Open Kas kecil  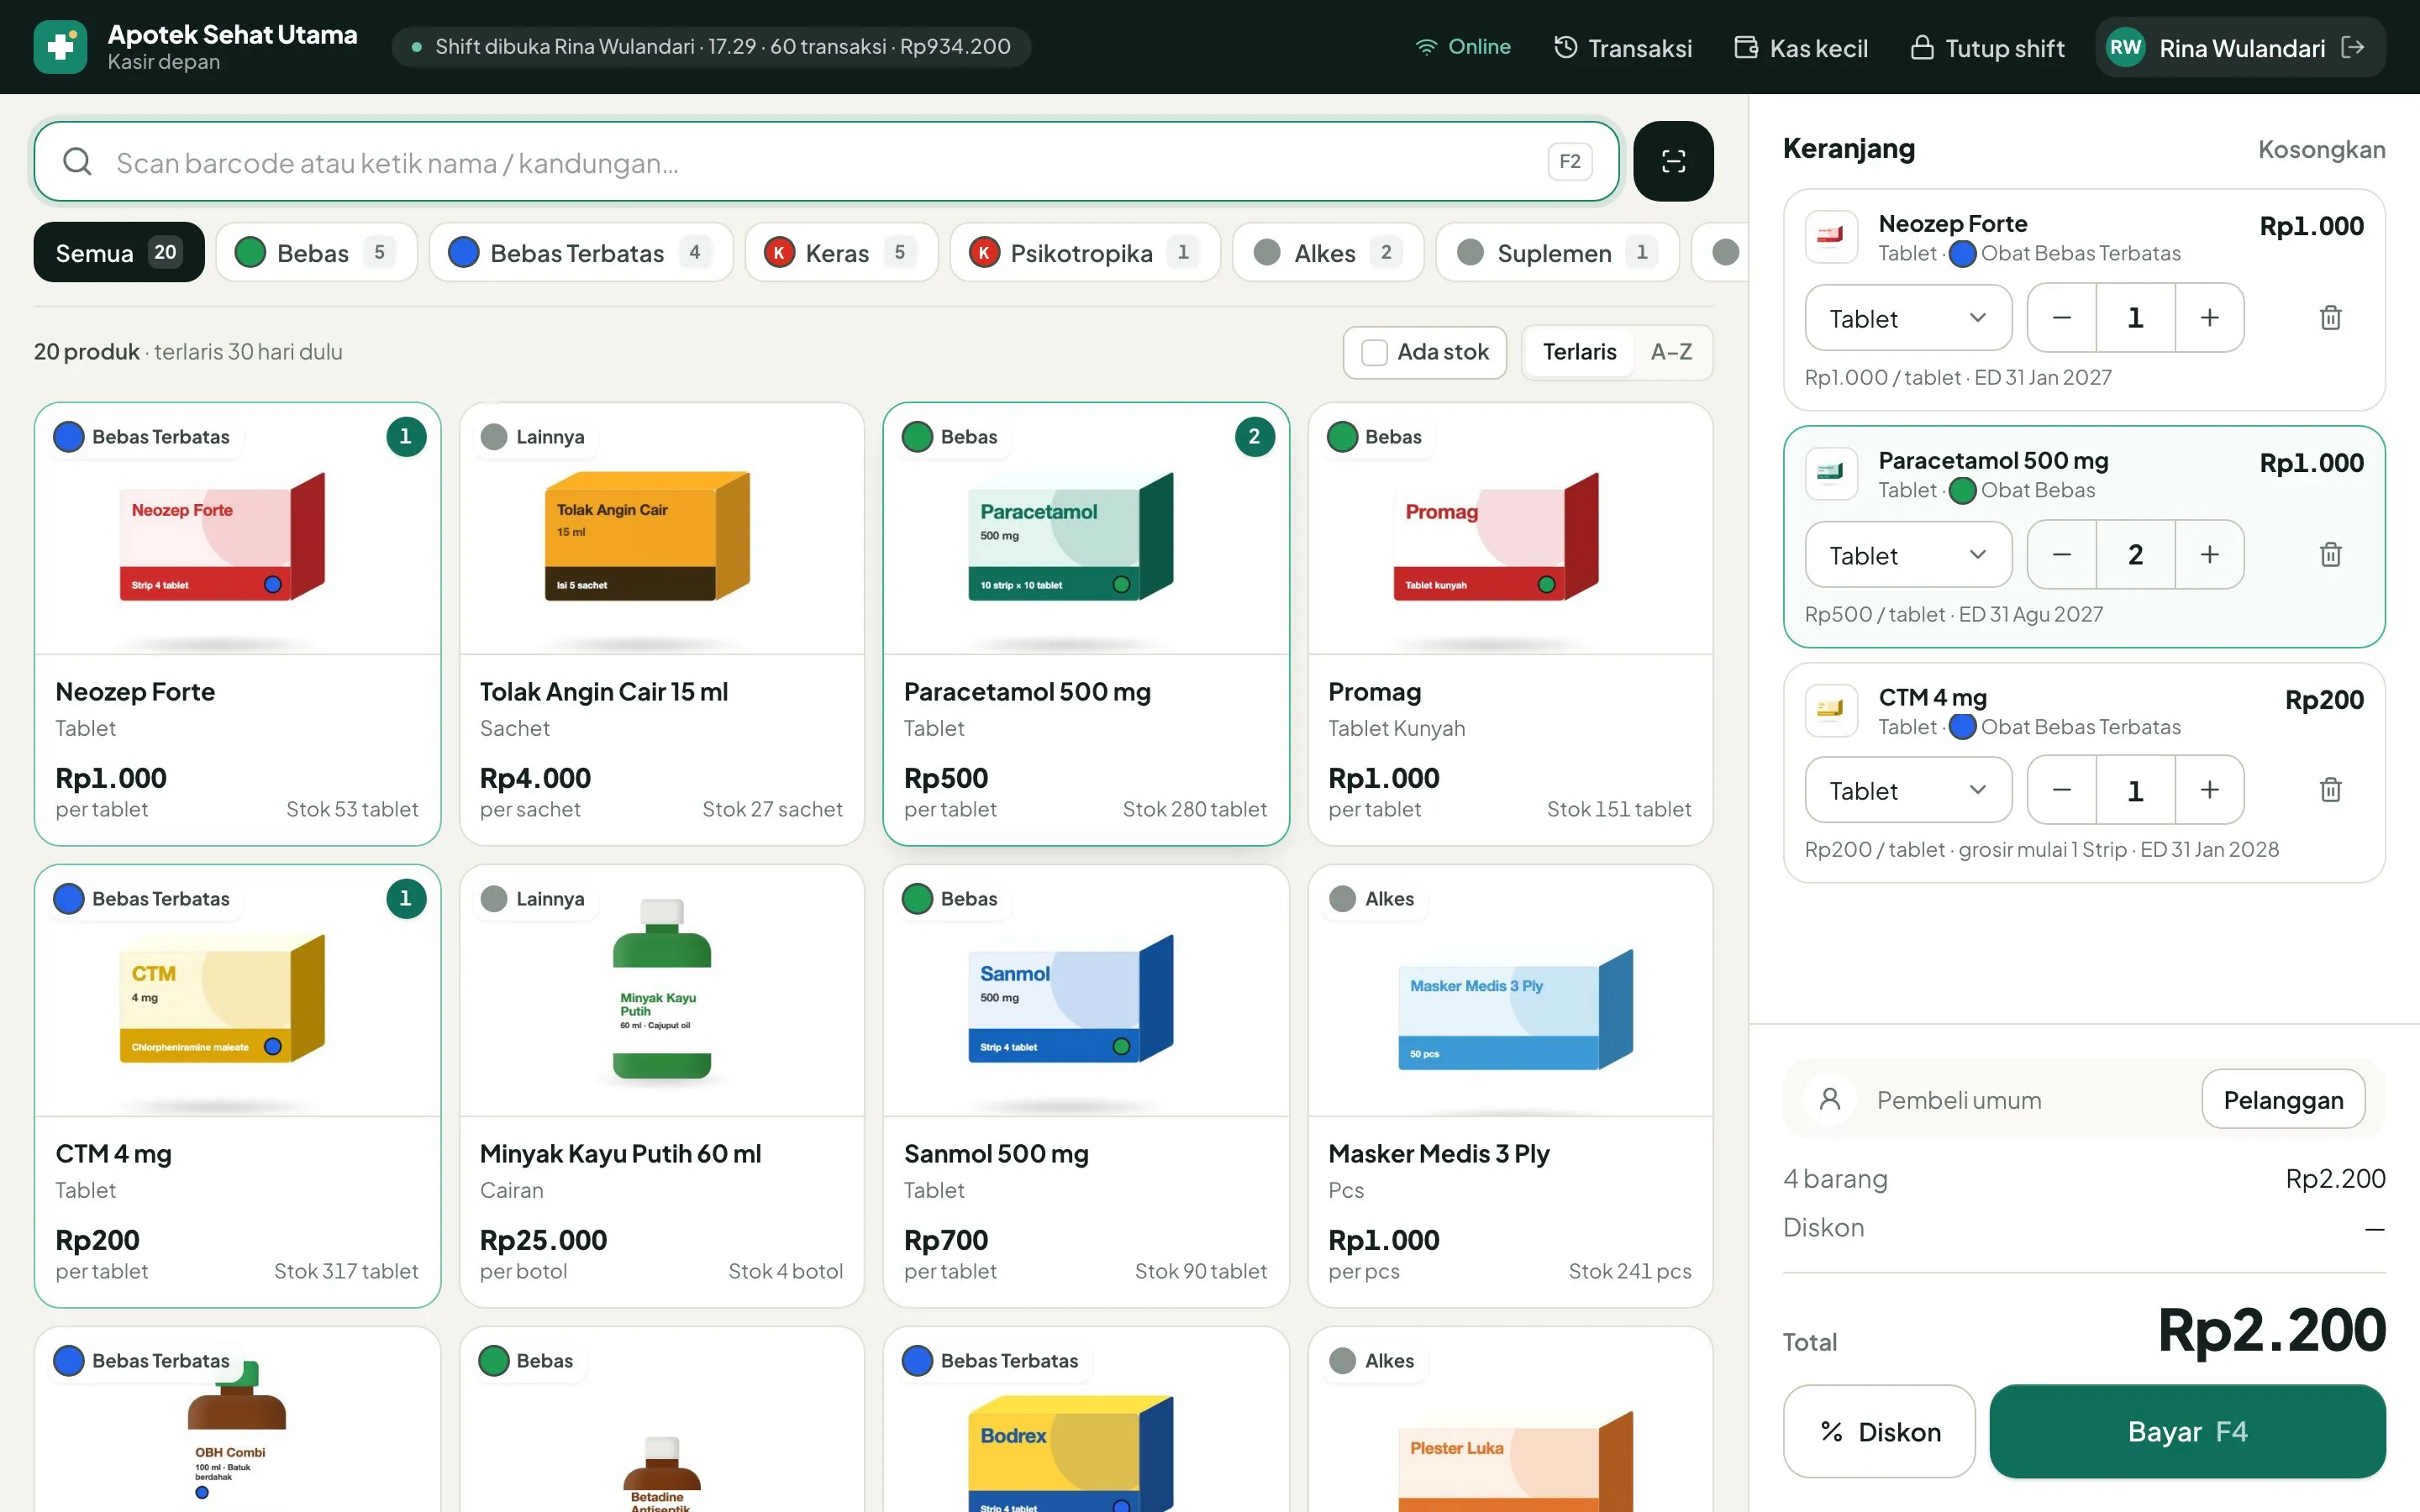pyautogui.click(x=1801, y=47)
